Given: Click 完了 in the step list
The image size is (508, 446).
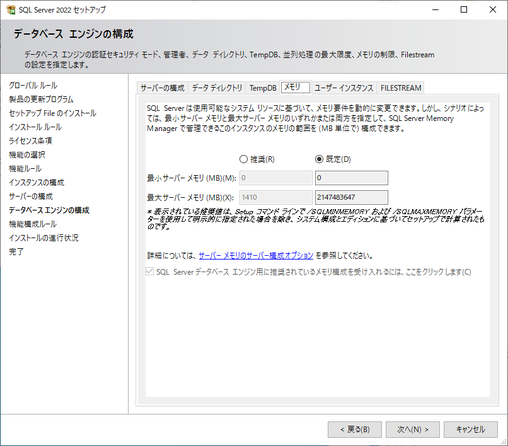Looking at the screenshot, I should click(x=16, y=252).
